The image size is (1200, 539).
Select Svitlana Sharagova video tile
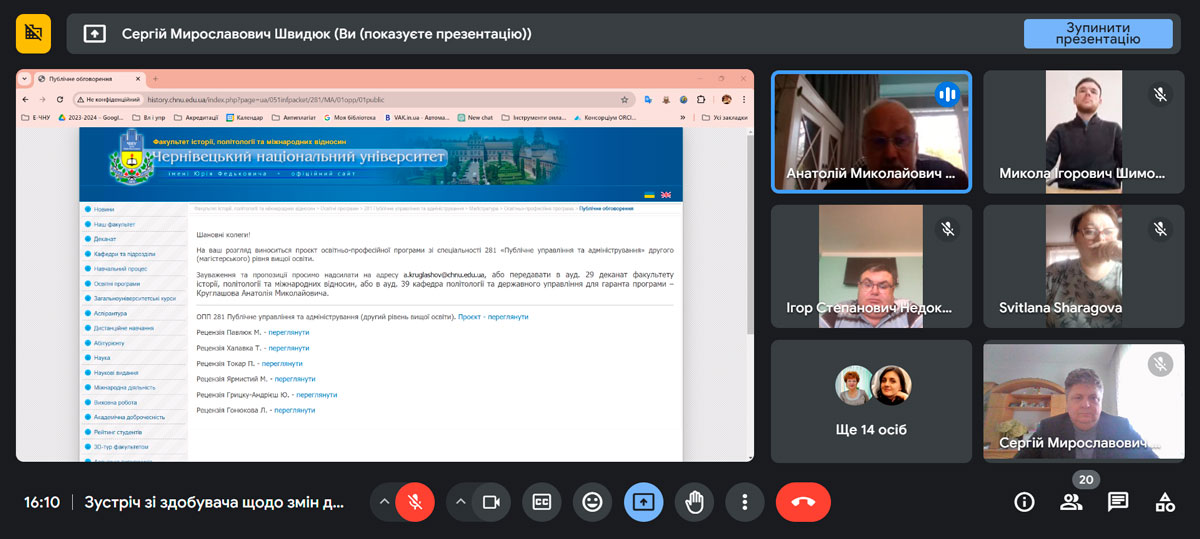click(1083, 266)
